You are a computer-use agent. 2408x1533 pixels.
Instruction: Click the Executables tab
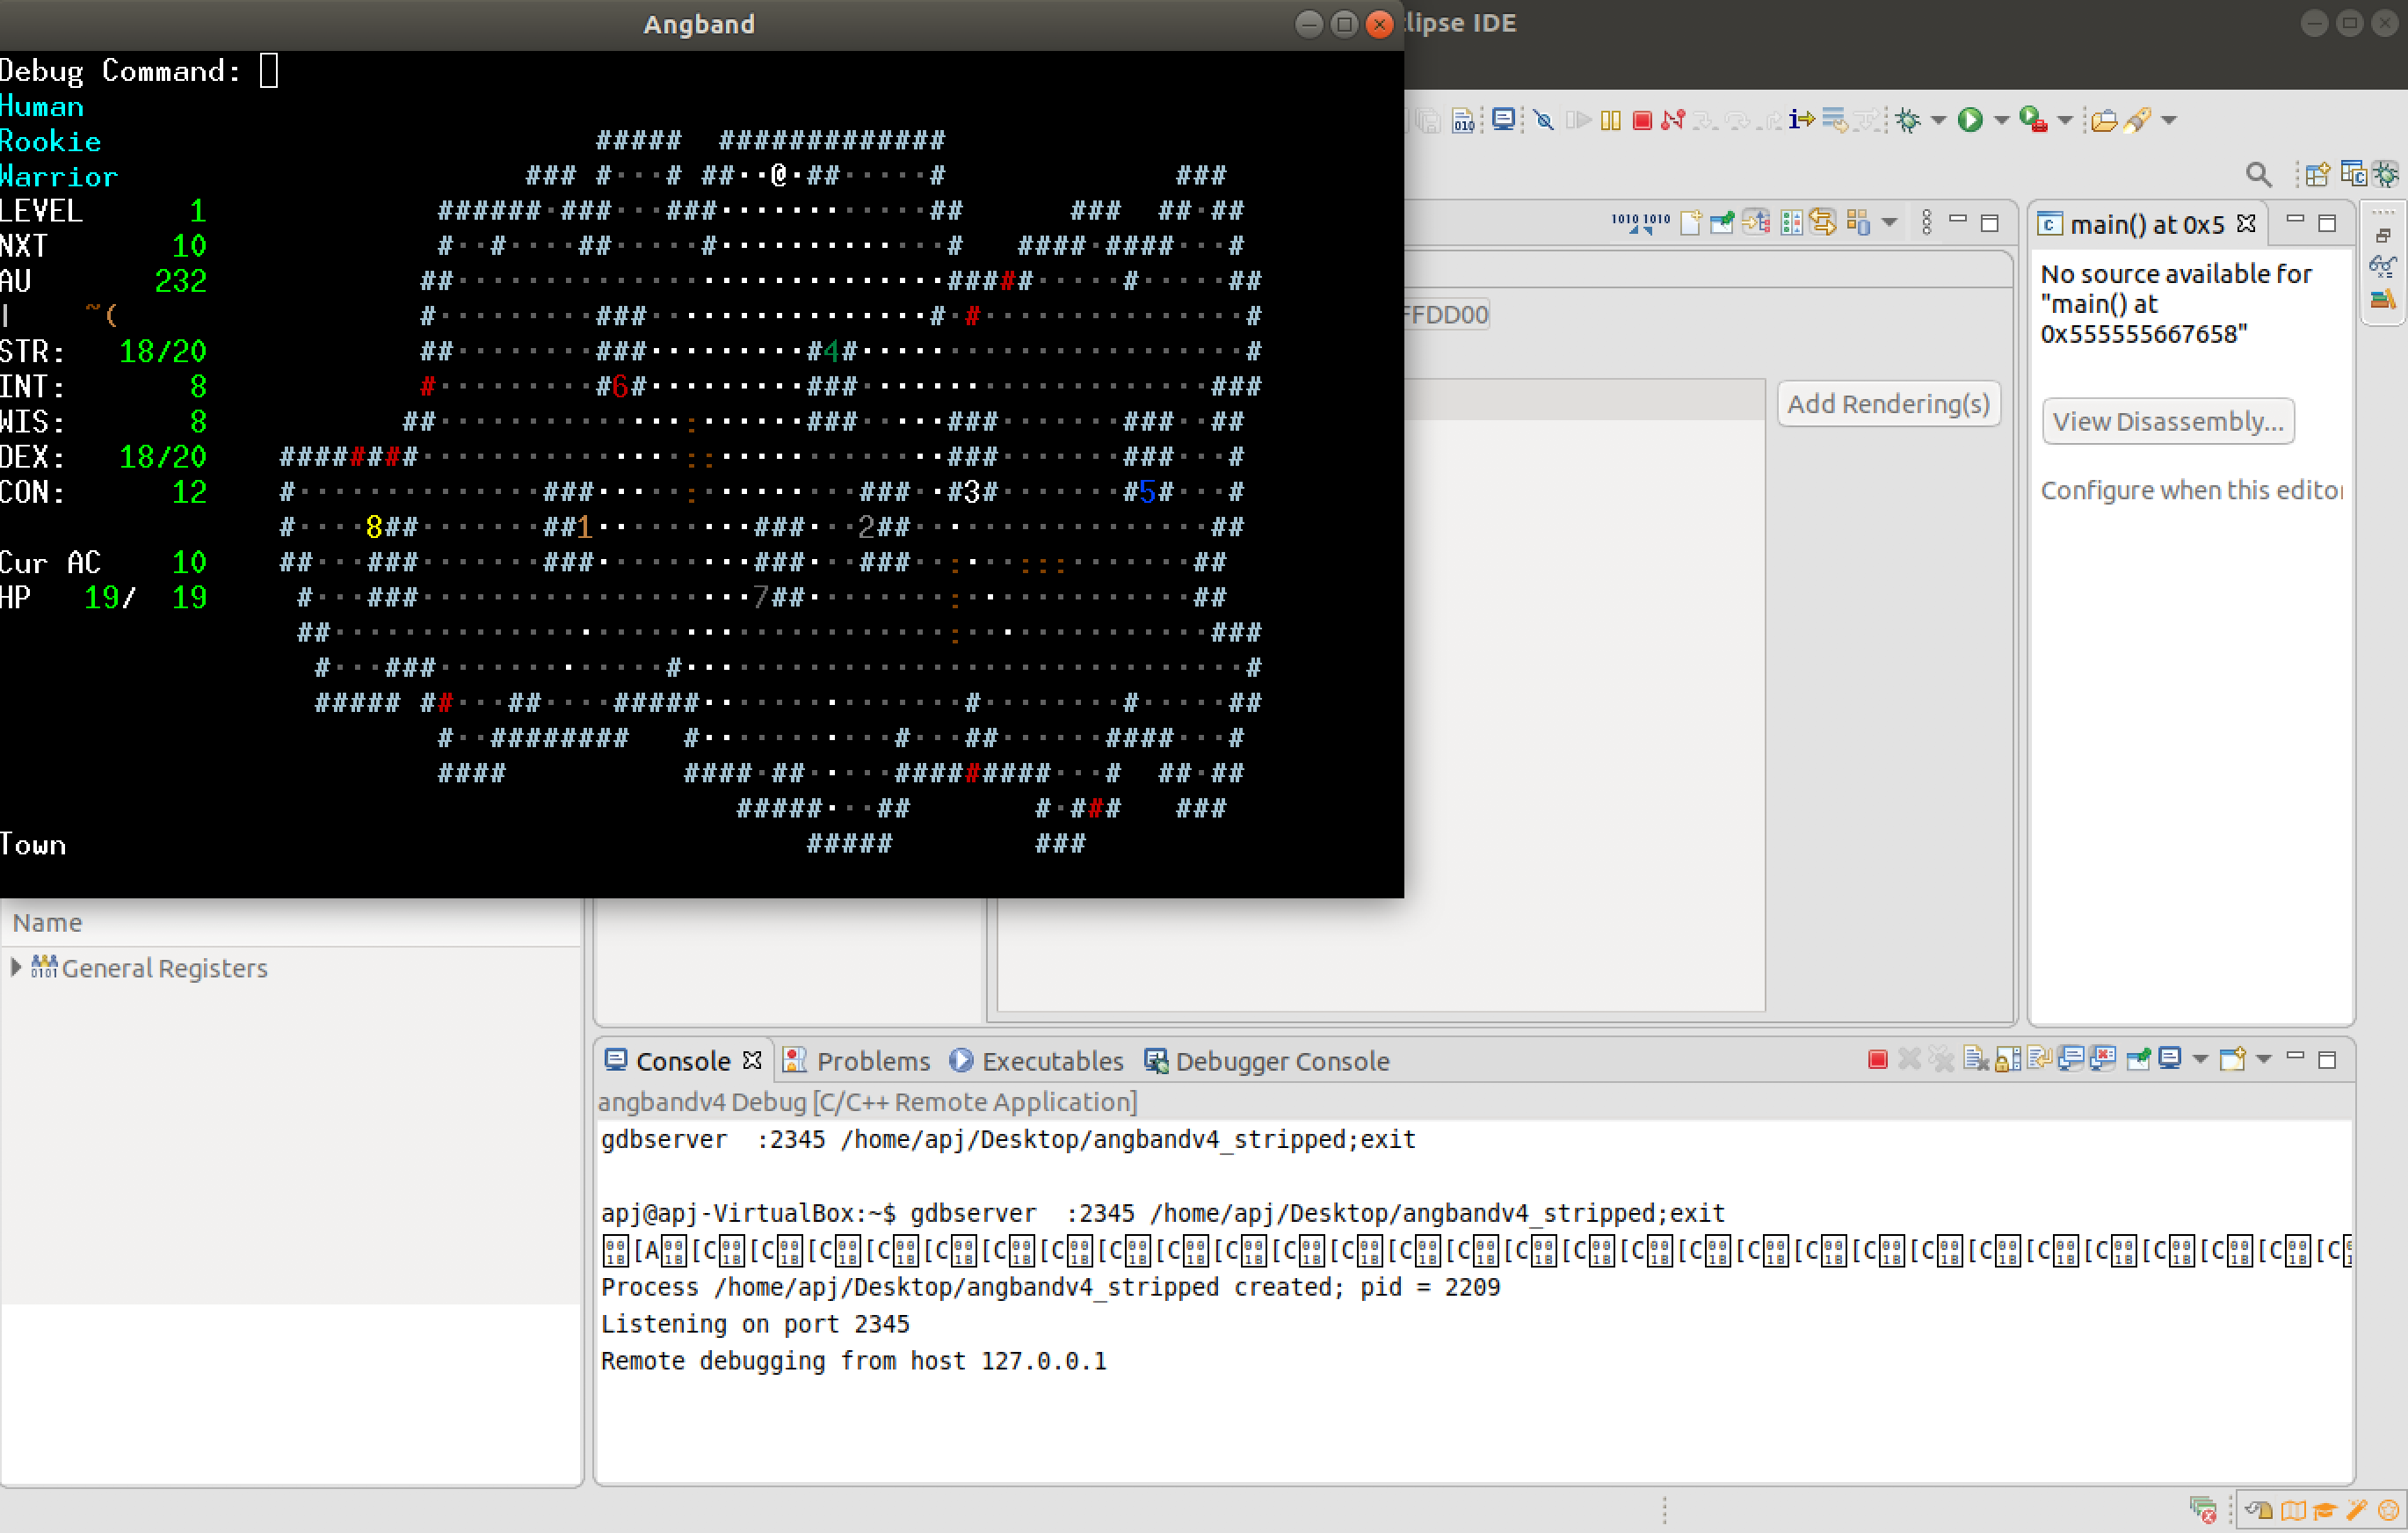click(x=1051, y=1061)
